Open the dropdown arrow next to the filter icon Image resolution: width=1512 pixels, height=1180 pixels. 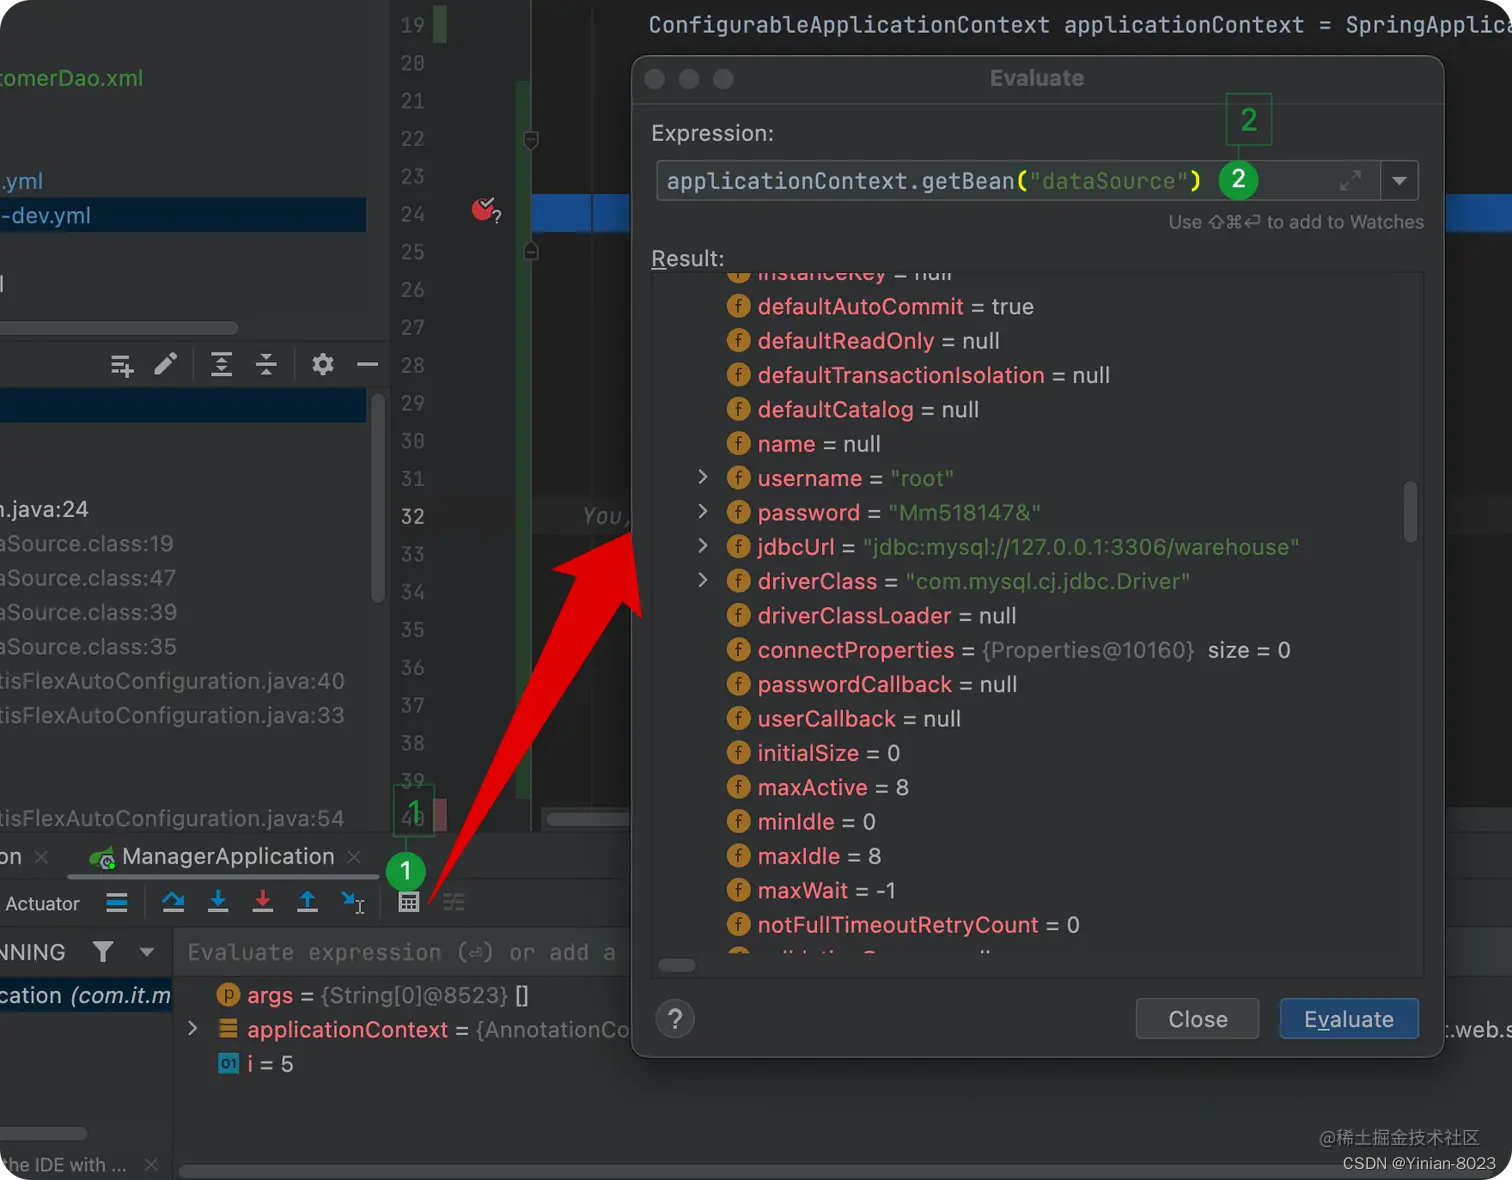pos(147,952)
